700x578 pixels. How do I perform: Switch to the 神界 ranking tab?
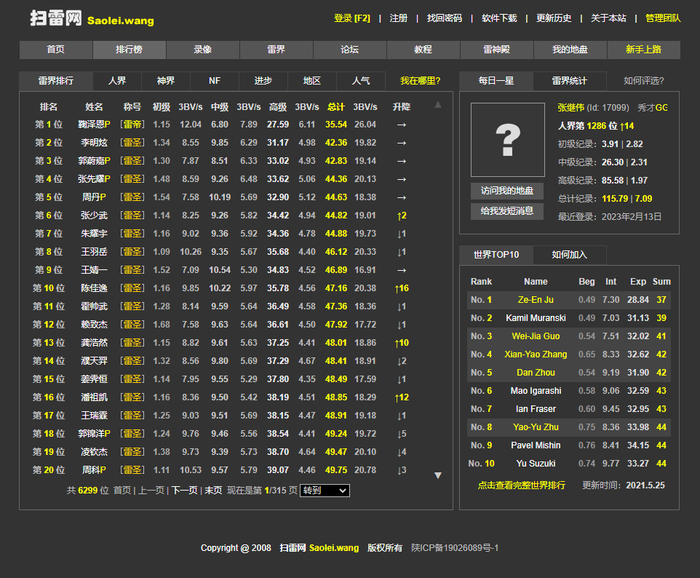(165, 81)
